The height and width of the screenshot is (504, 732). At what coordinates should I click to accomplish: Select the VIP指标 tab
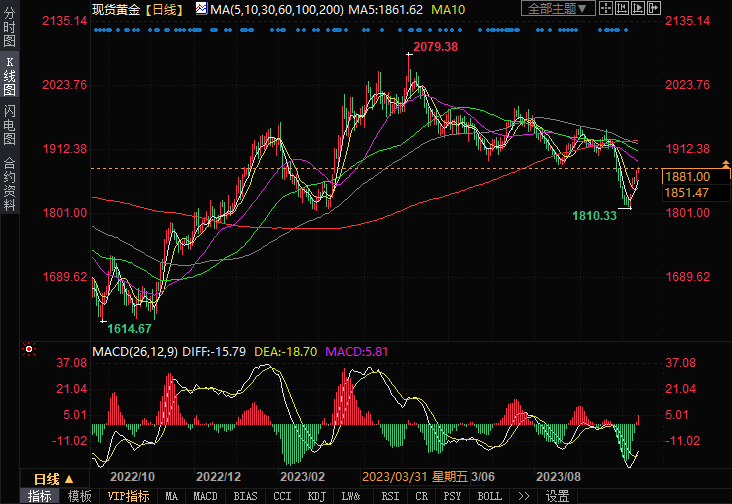(x=129, y=496)
